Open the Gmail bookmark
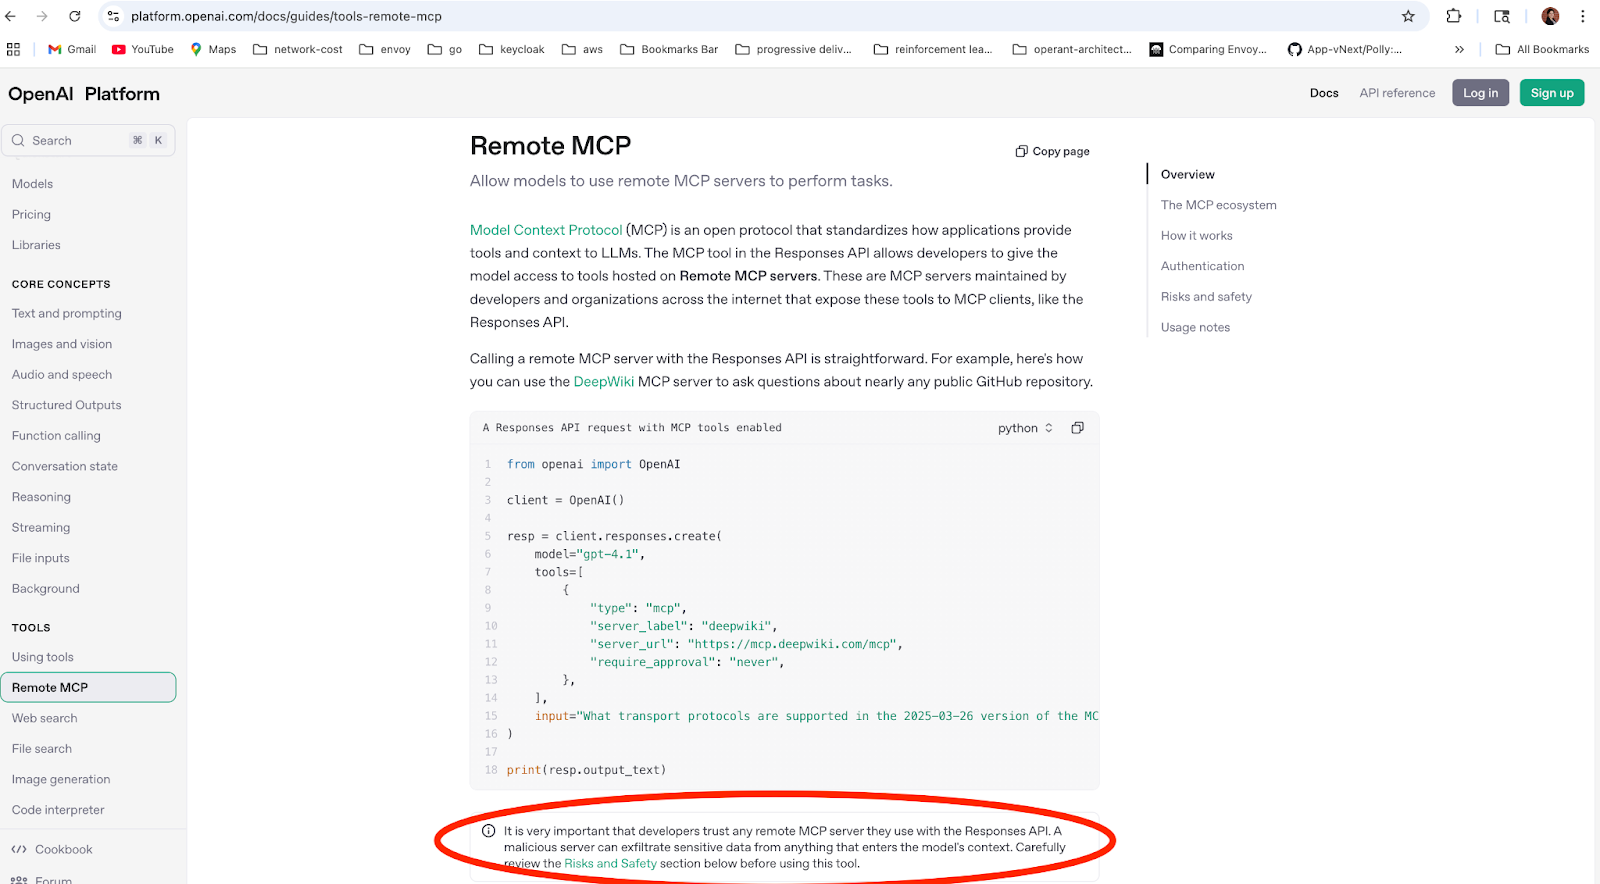1600x884 pixels. (72, 49)
